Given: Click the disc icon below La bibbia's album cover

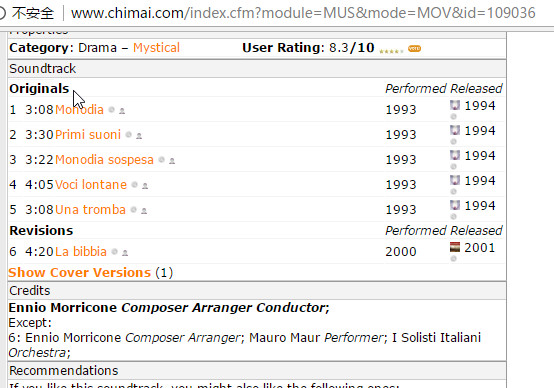Looking at the screenshot, I should [x=454, y=259].
